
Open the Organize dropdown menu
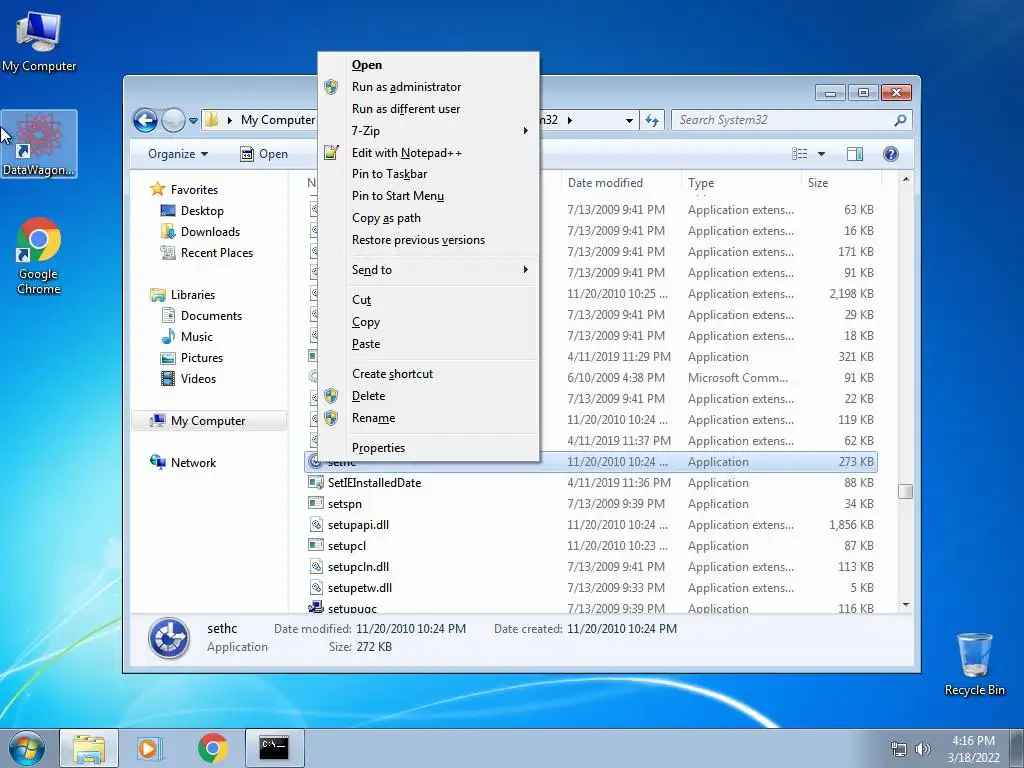pos(178,154)
